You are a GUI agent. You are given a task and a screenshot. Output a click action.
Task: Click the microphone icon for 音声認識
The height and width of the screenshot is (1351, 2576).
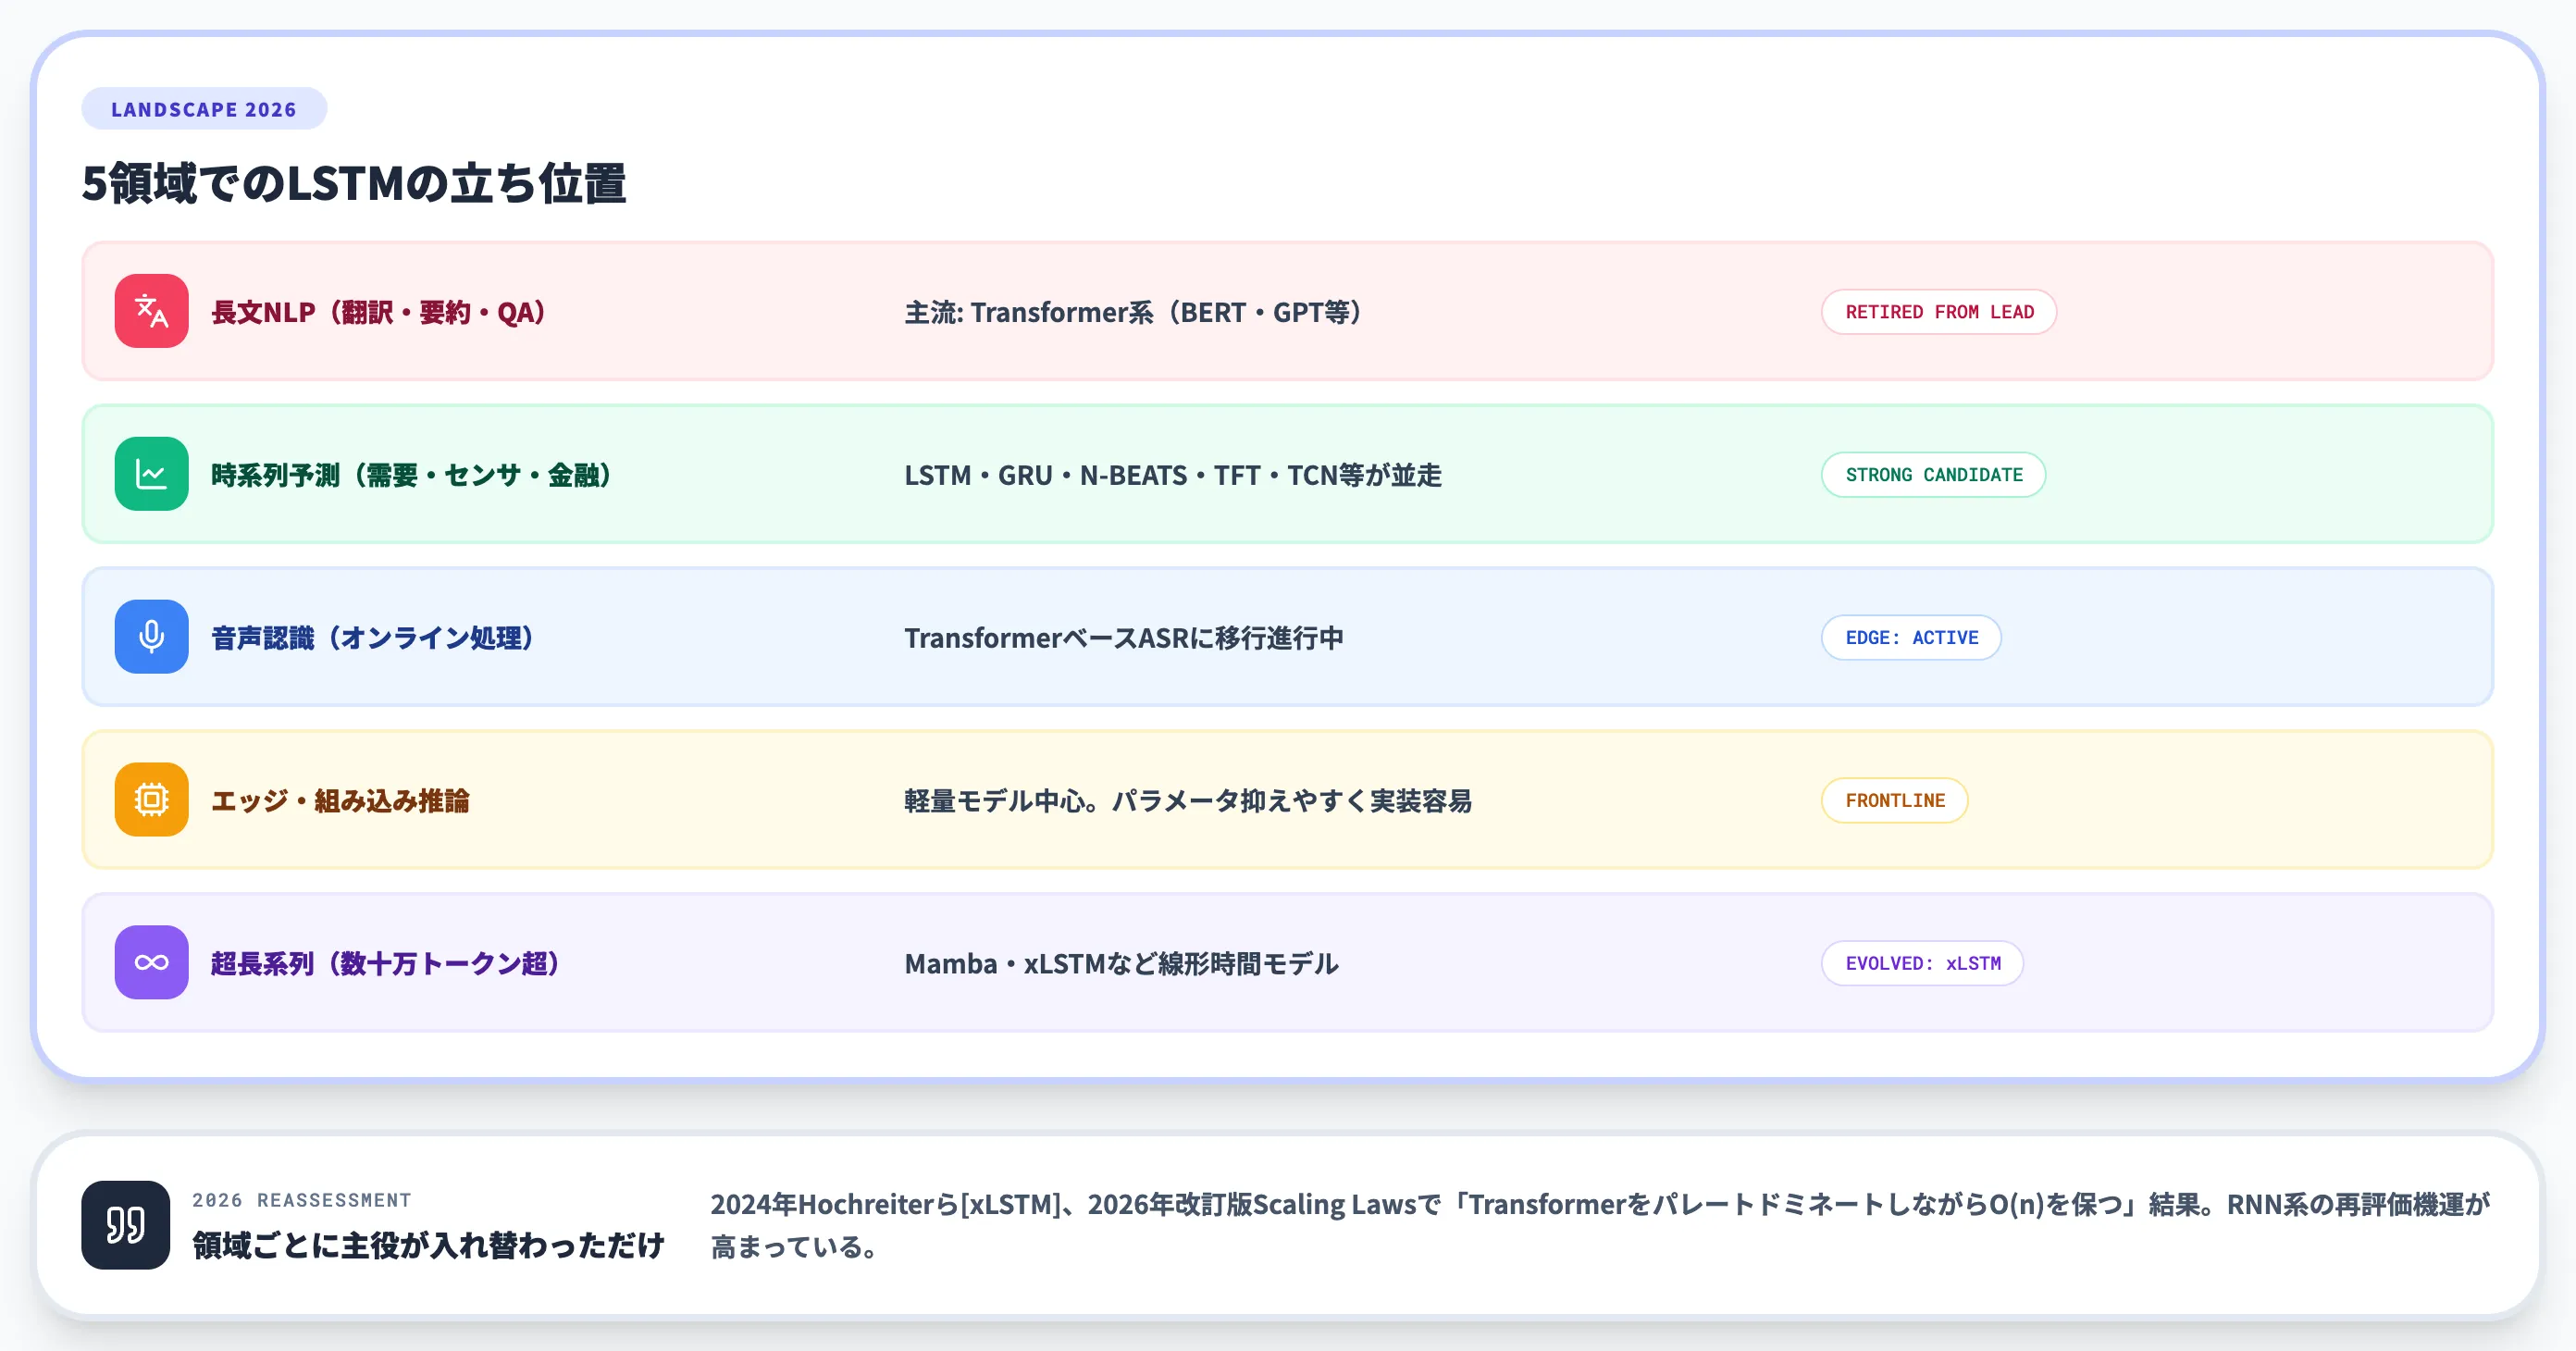pos(151,637)
